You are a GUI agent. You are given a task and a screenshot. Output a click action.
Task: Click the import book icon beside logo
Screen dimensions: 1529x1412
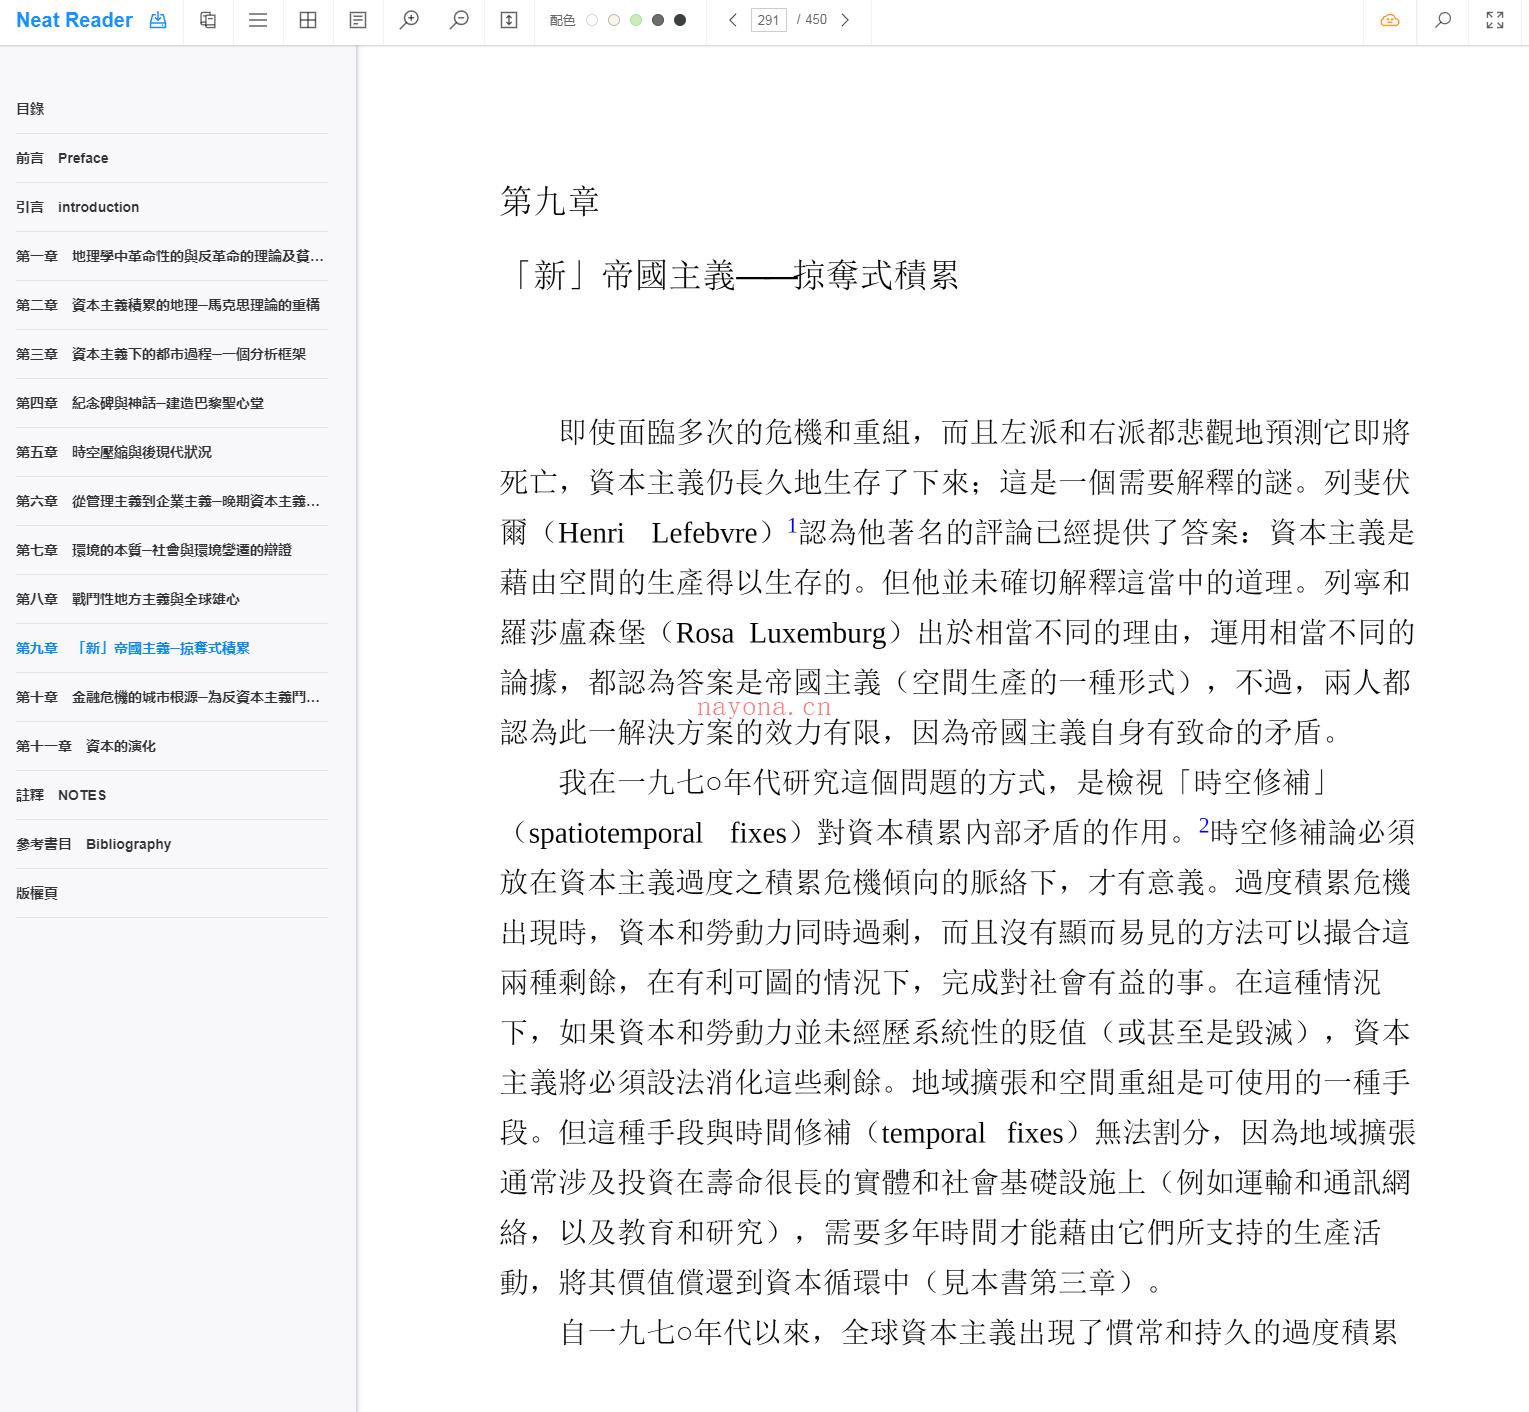point(158,20)
